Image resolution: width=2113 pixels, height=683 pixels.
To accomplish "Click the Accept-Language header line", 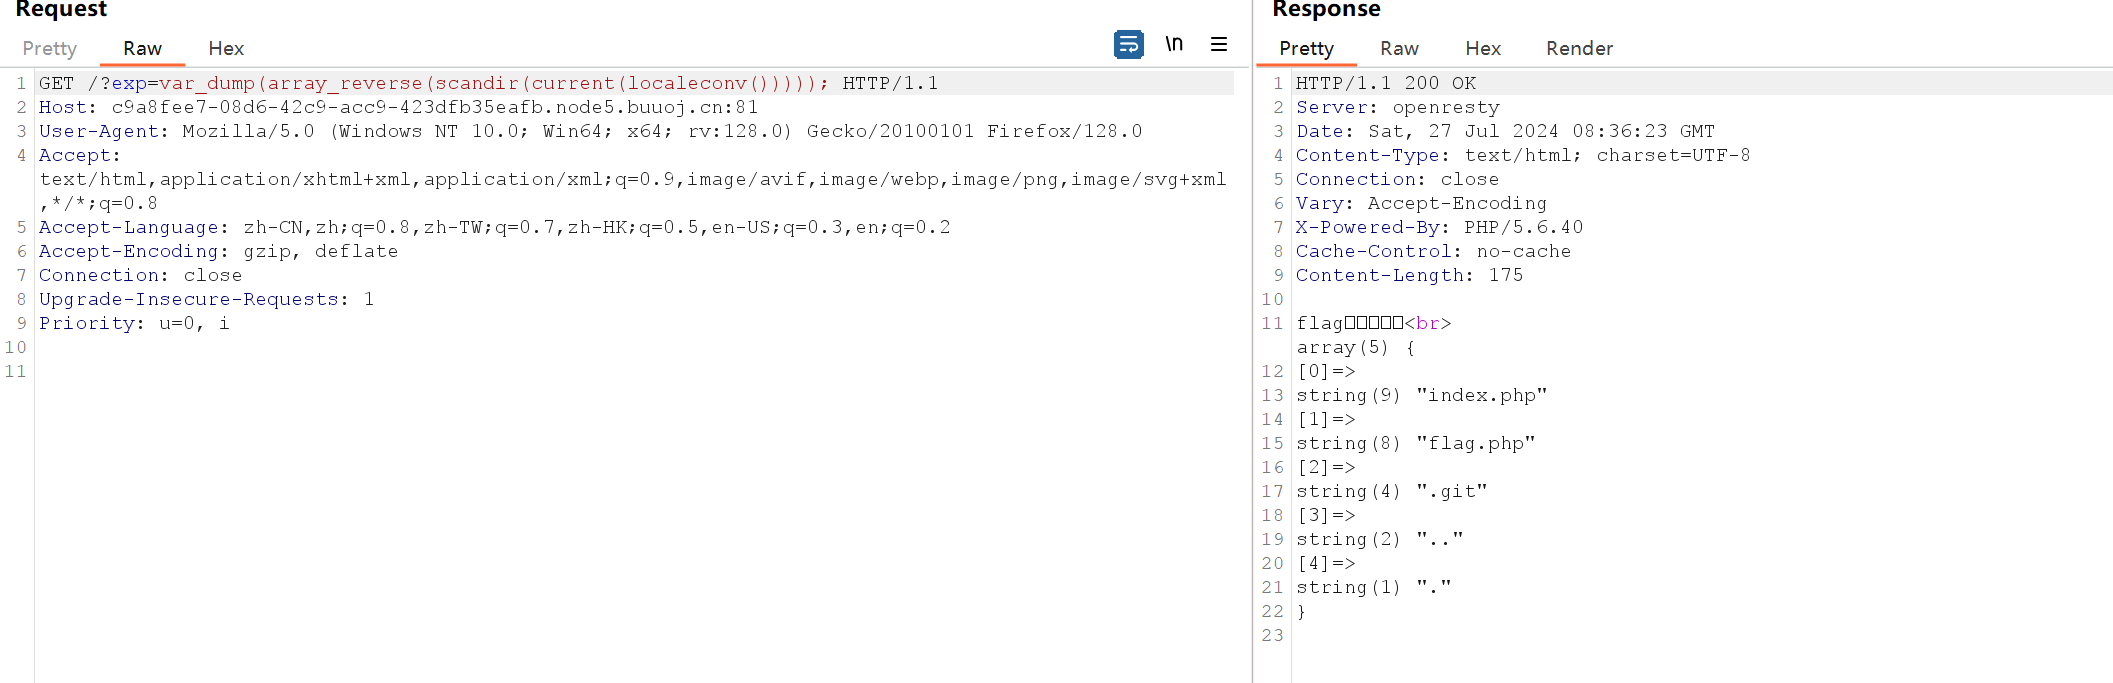I will click(494, 227).
